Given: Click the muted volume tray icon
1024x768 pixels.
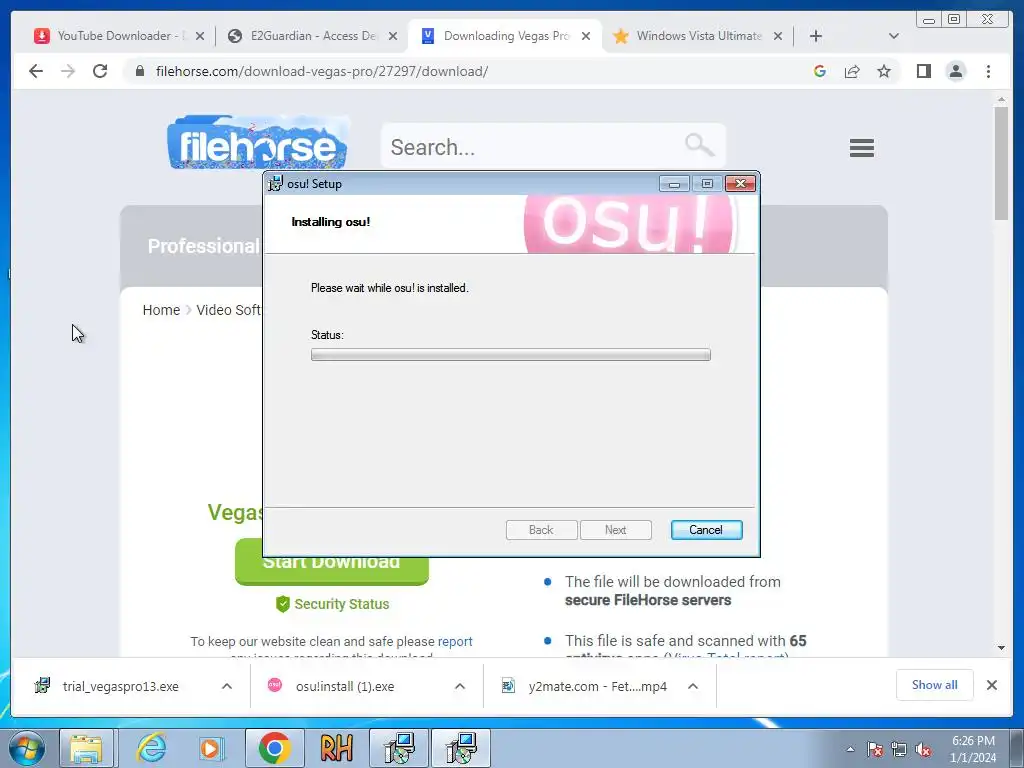Looking at the screenshot, I should coord(923,749).
